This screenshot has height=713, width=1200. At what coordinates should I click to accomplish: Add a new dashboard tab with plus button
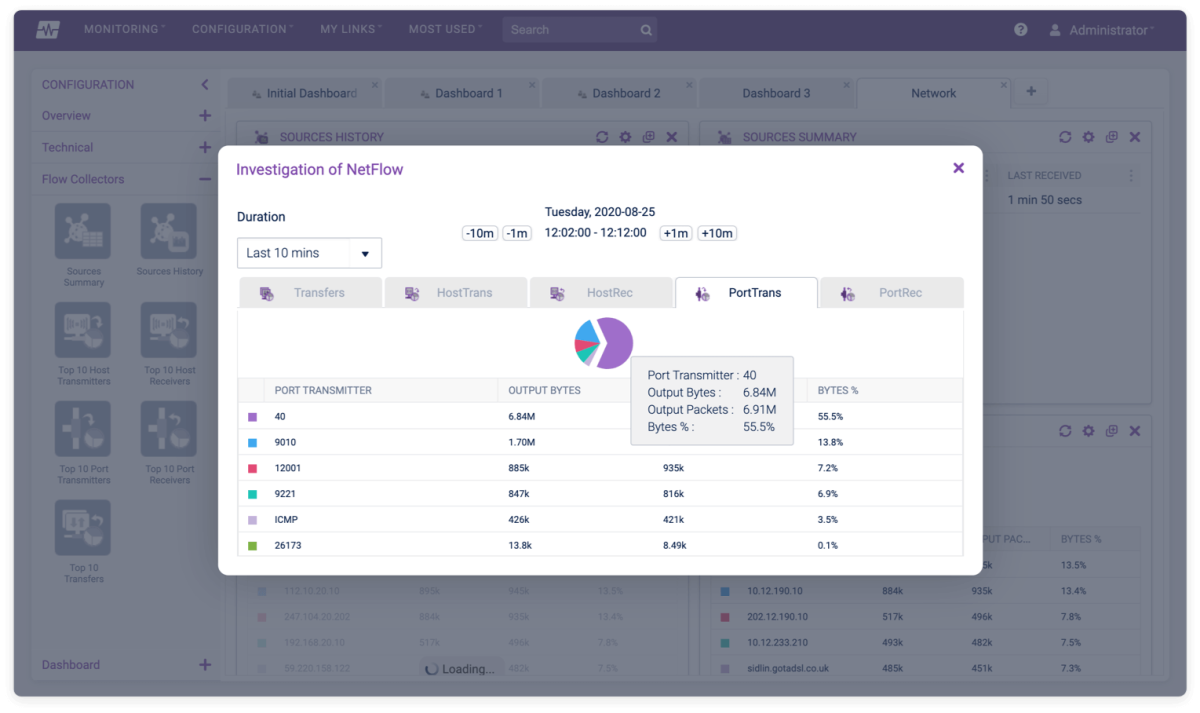point(1031,90)
